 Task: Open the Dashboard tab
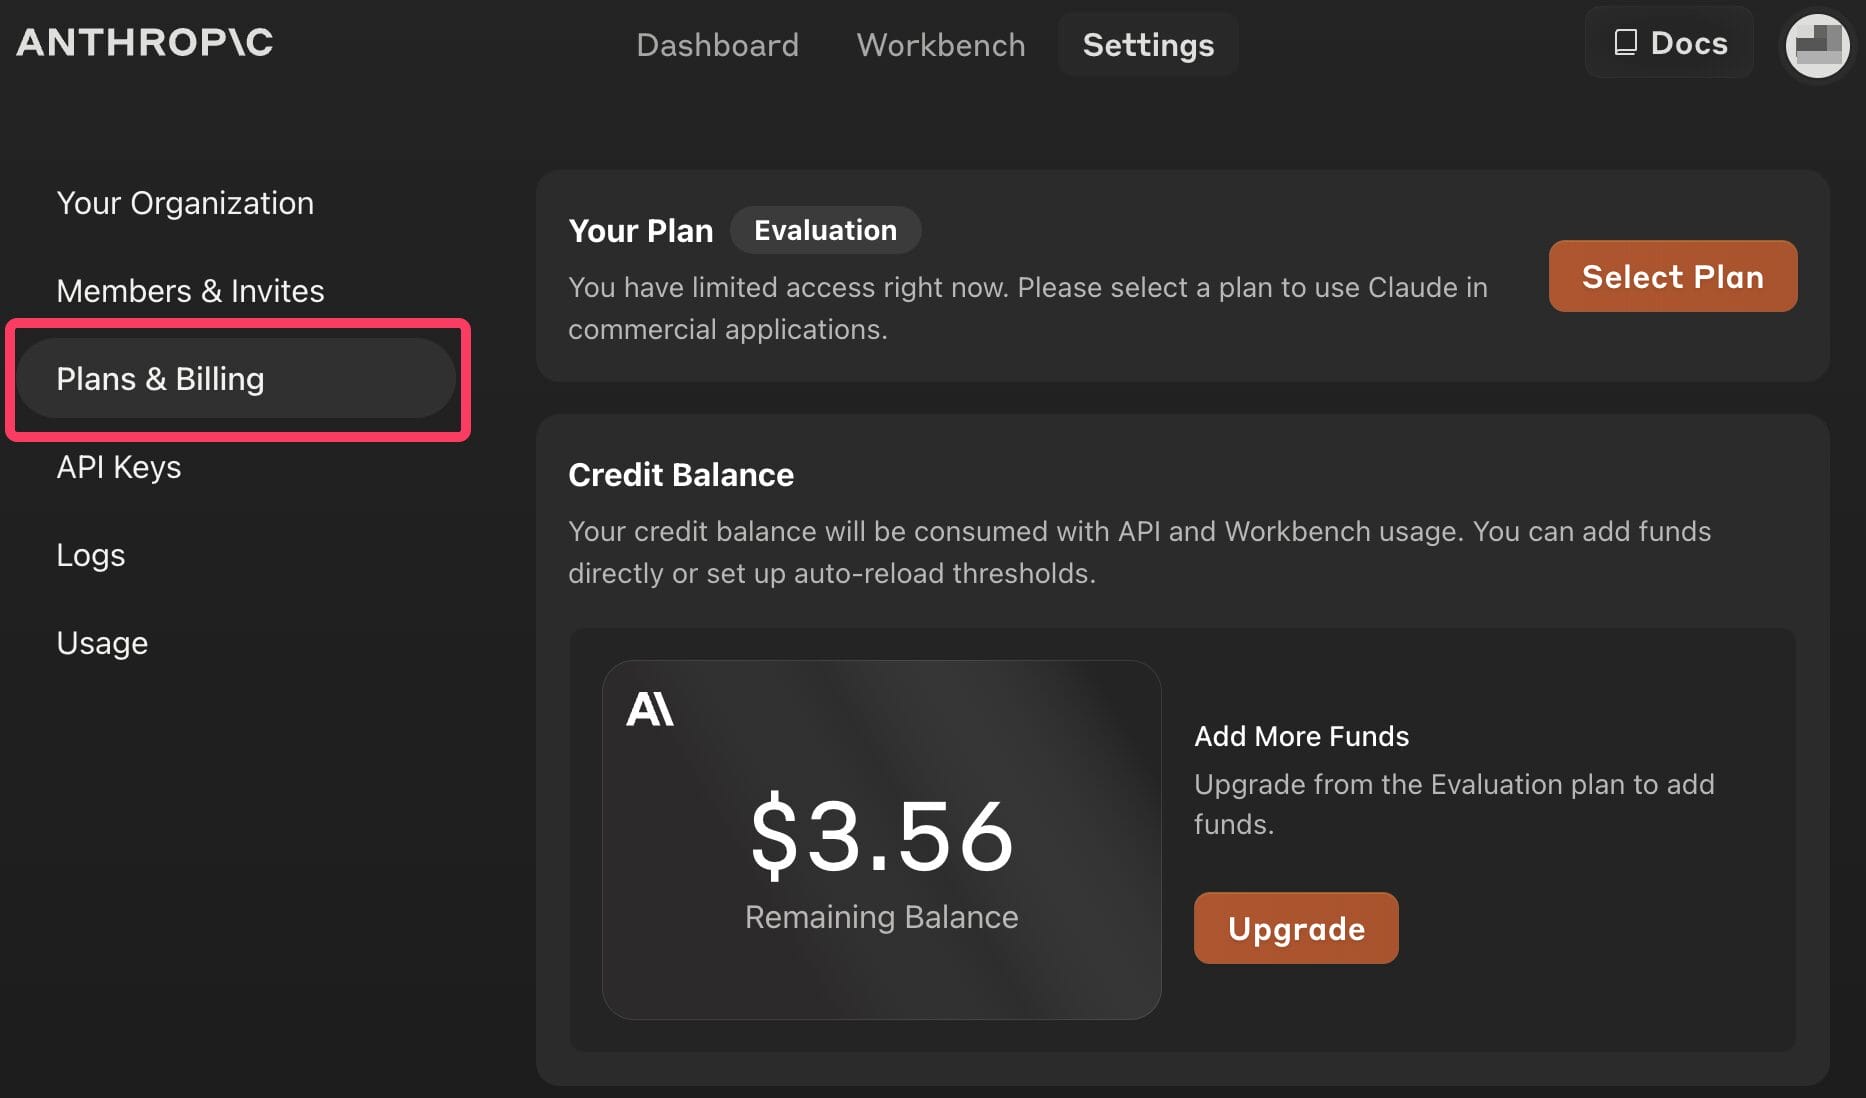coord(717,45)
